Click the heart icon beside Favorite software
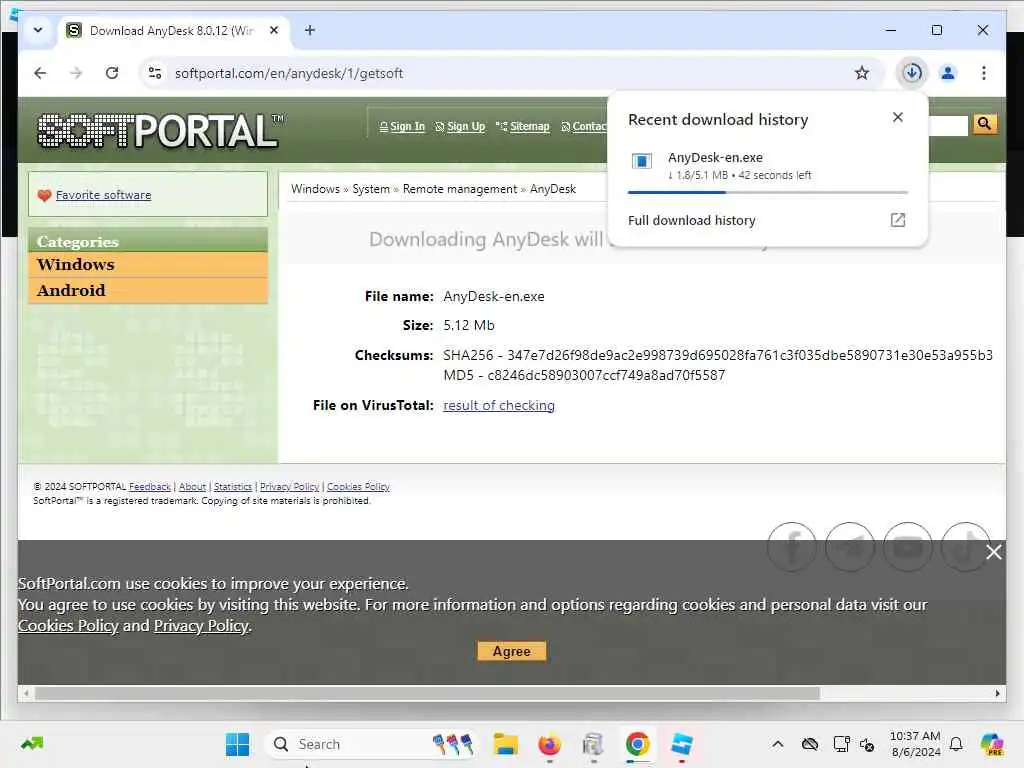 pos(44,195)
